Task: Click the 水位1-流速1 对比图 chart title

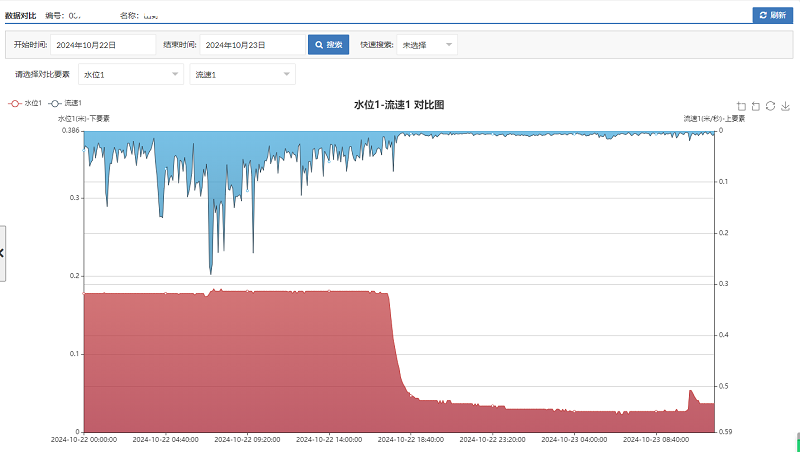Action: click(399, 104)
